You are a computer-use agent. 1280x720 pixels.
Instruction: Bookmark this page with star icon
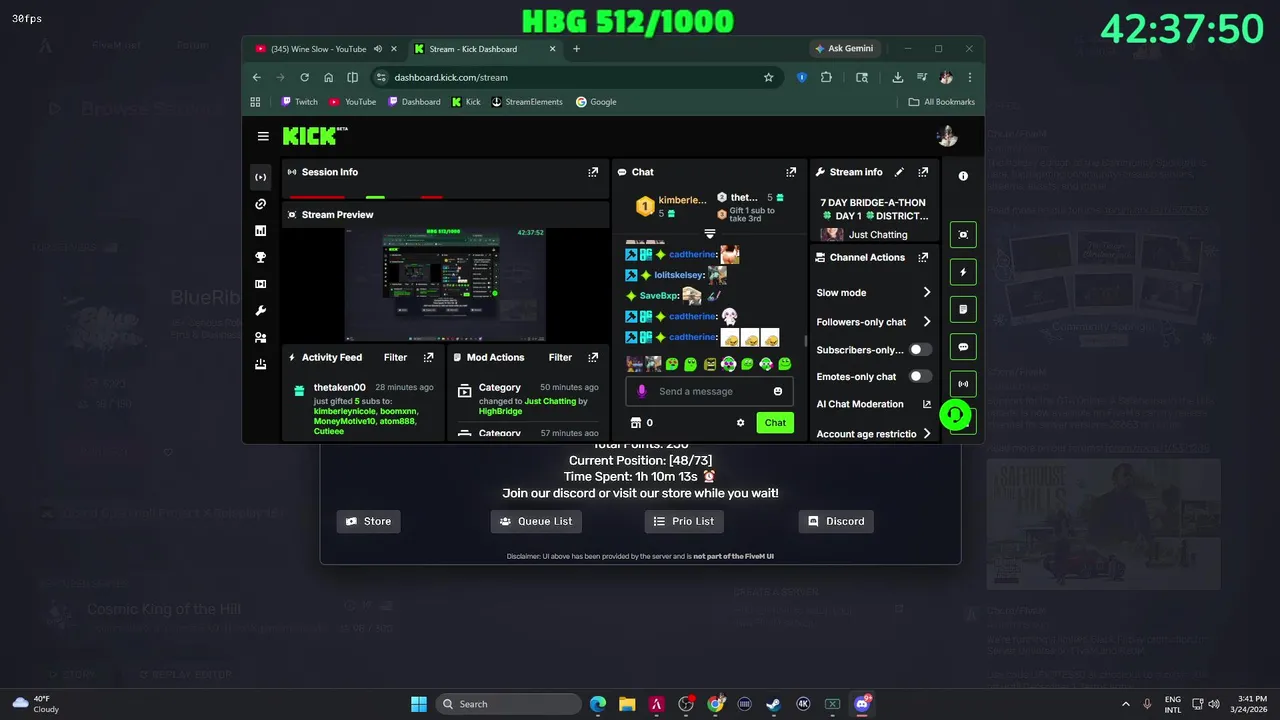pyautogui.click(x=768, y=77)
